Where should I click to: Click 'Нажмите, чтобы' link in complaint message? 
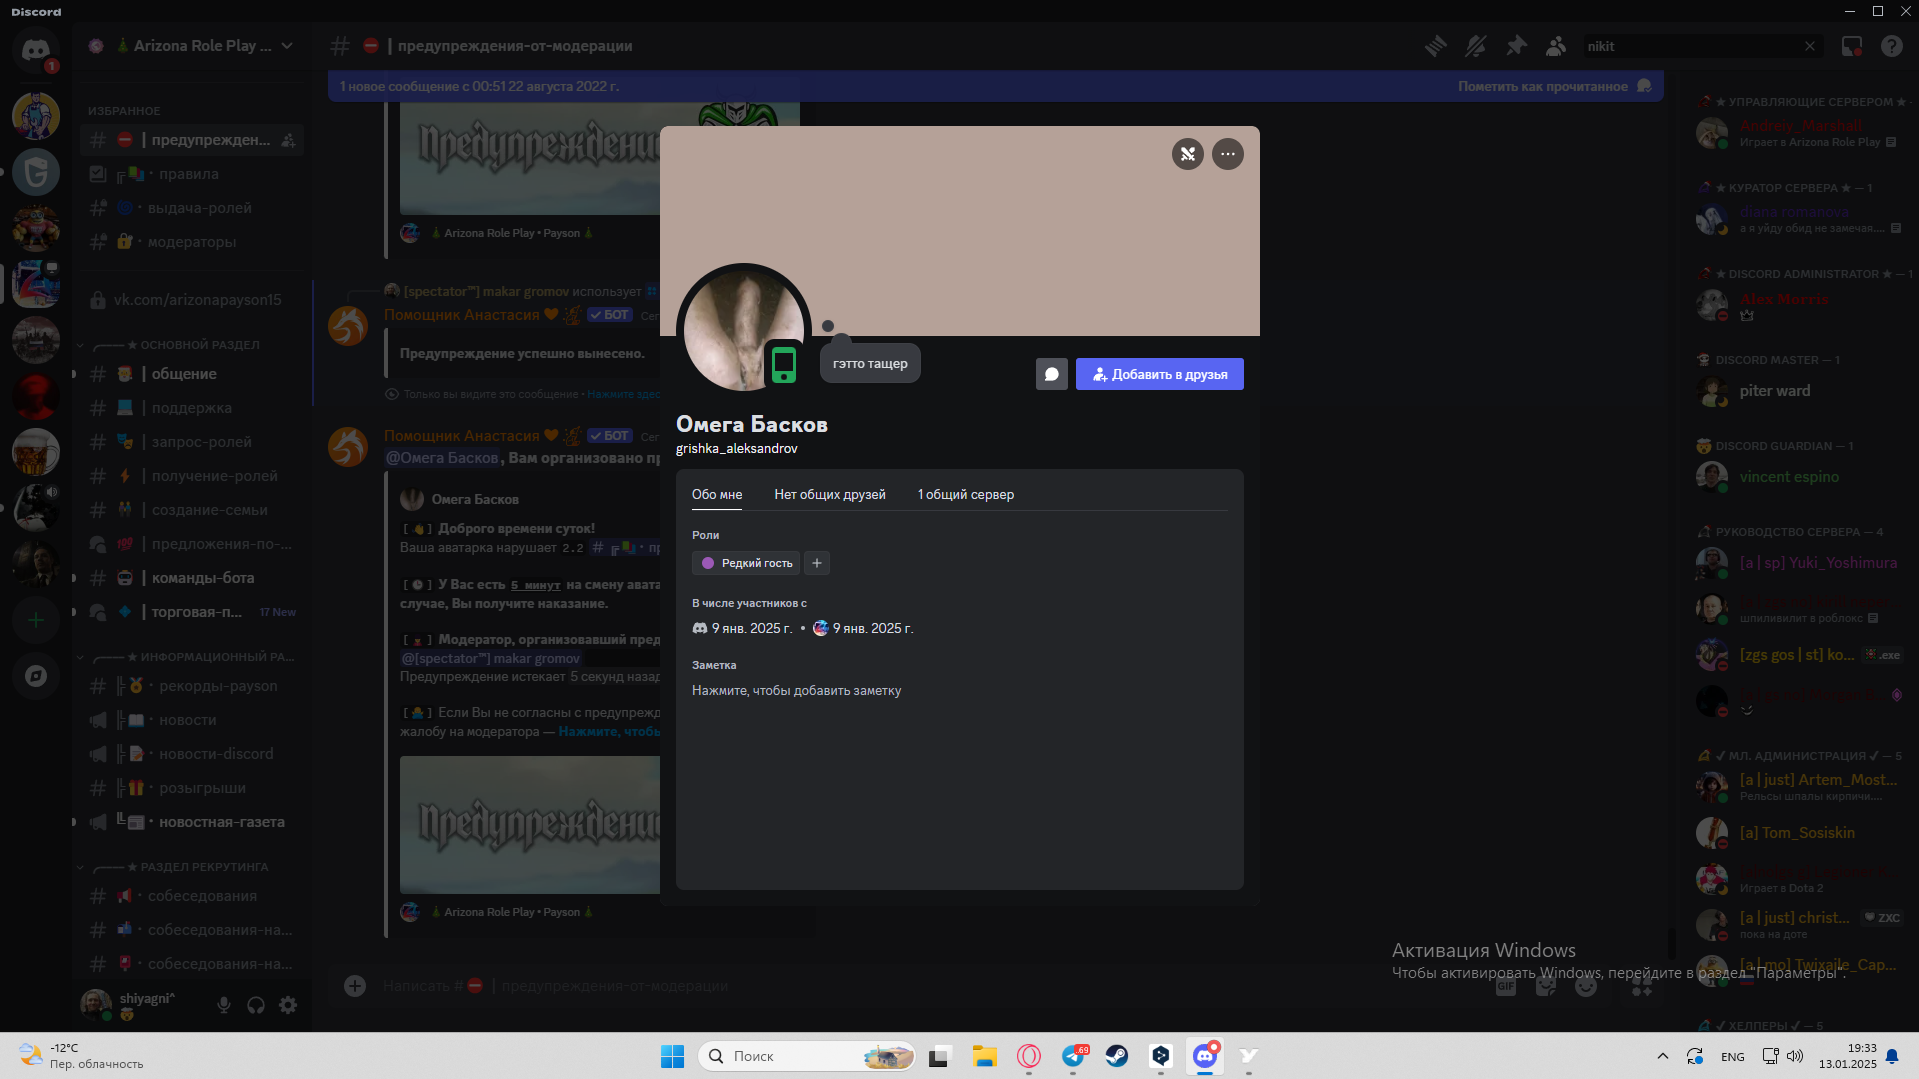(x=609, y=732)
